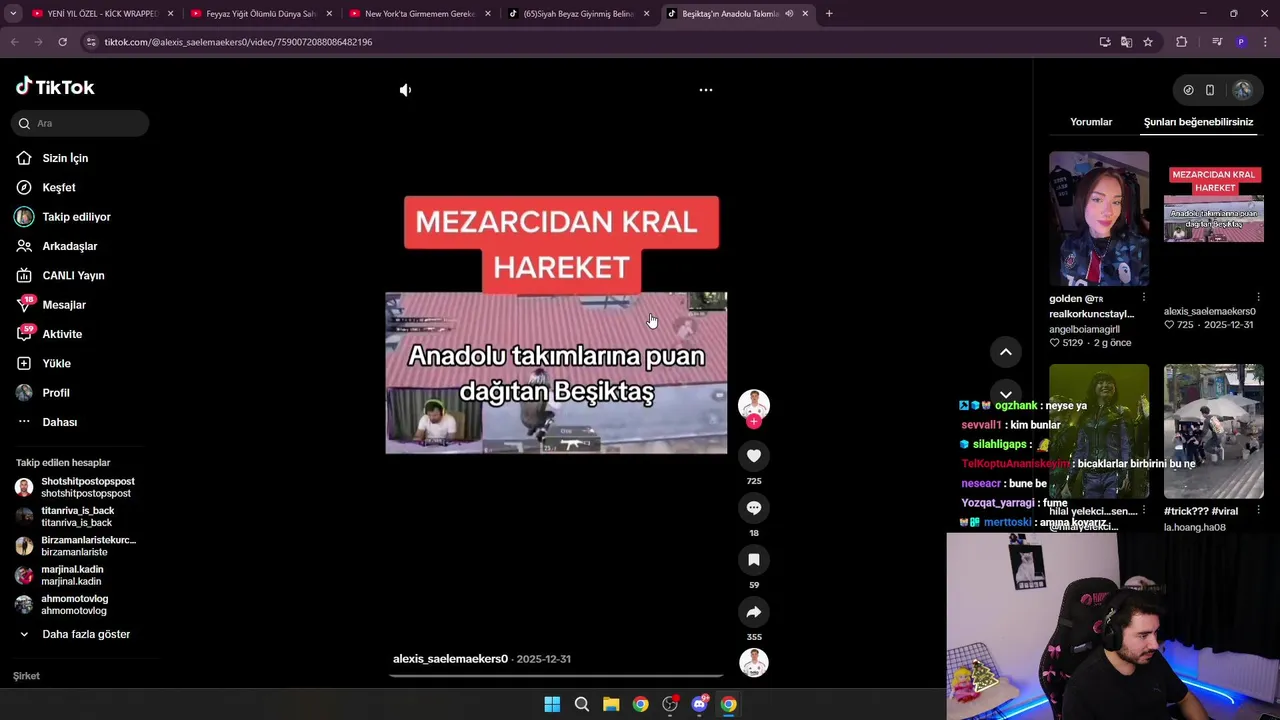Open #trick??? #viral video thumbnail
The image size is (1280, 720).
tap(1214, 431)
